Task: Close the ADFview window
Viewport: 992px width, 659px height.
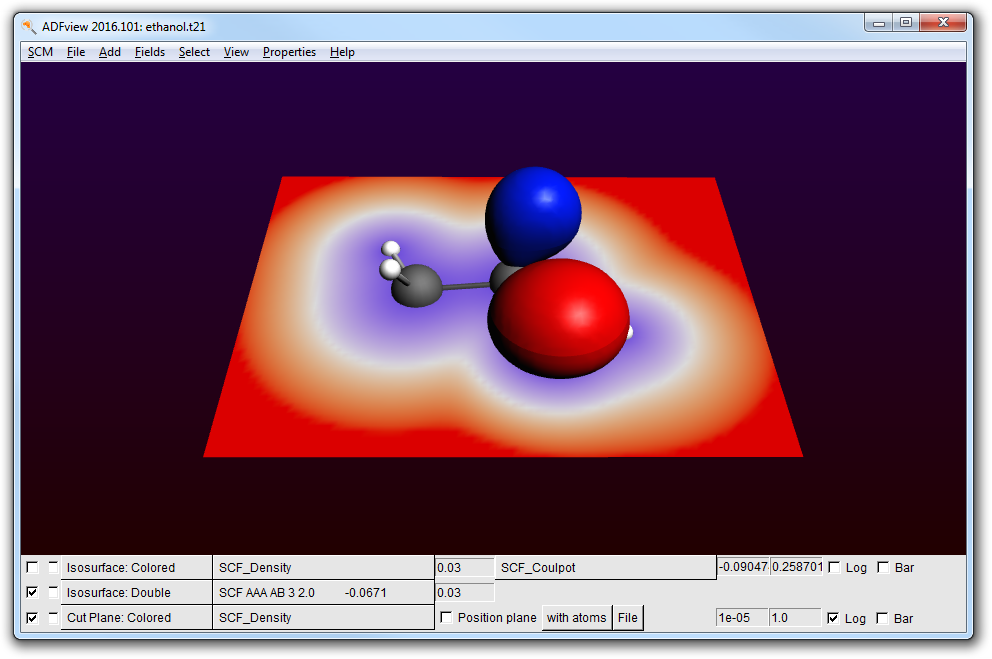Action: pos(943,23)
